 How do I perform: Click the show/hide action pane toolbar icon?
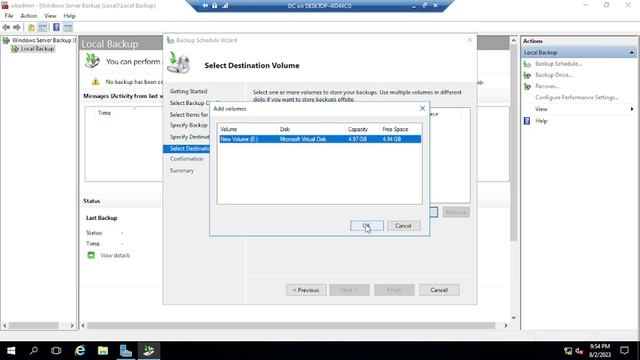coord(68,27)
